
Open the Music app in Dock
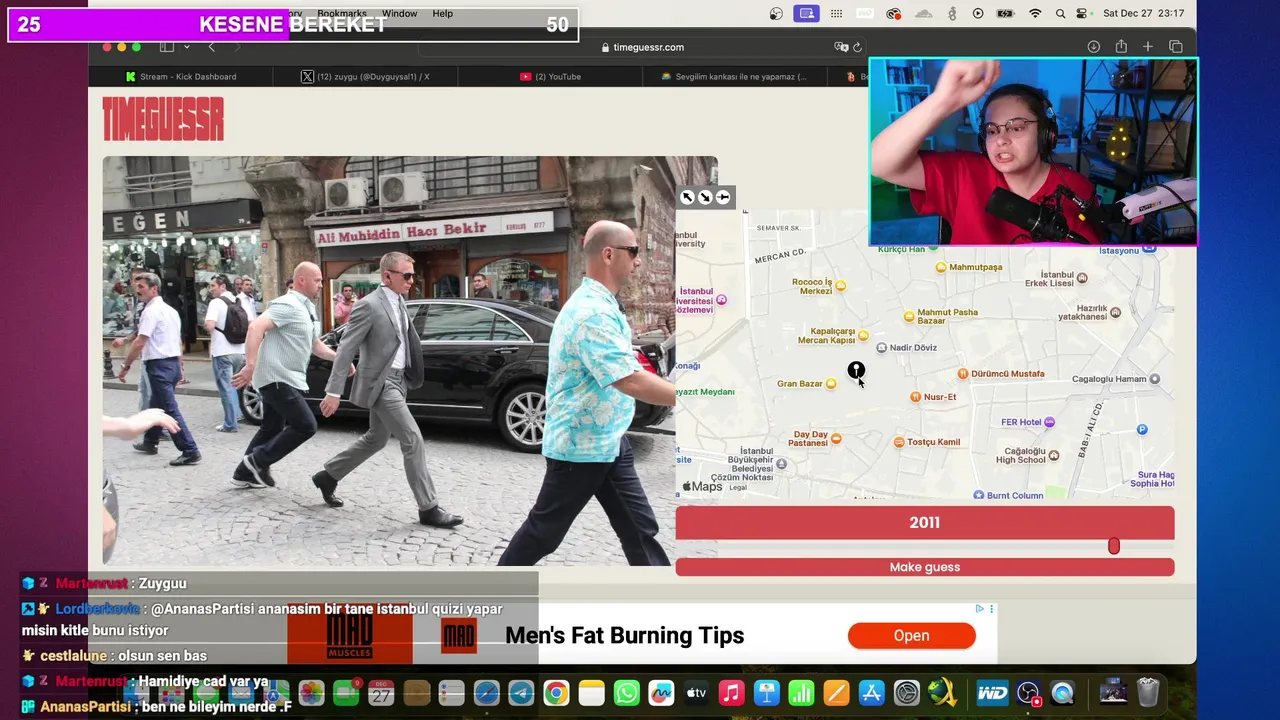point(732,693)
